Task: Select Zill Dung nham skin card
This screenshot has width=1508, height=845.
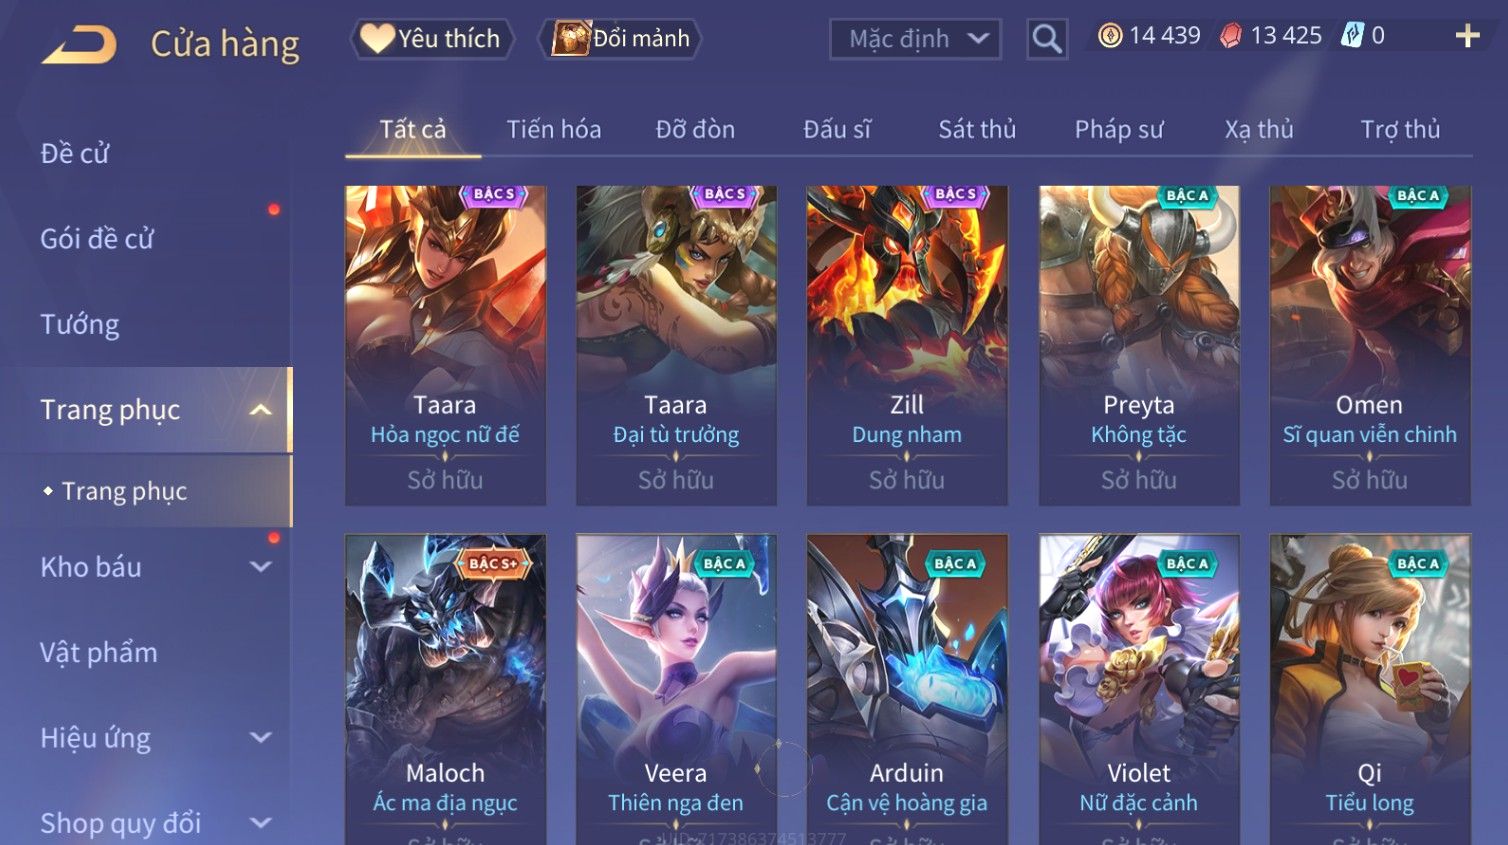Action: (907, 345)
